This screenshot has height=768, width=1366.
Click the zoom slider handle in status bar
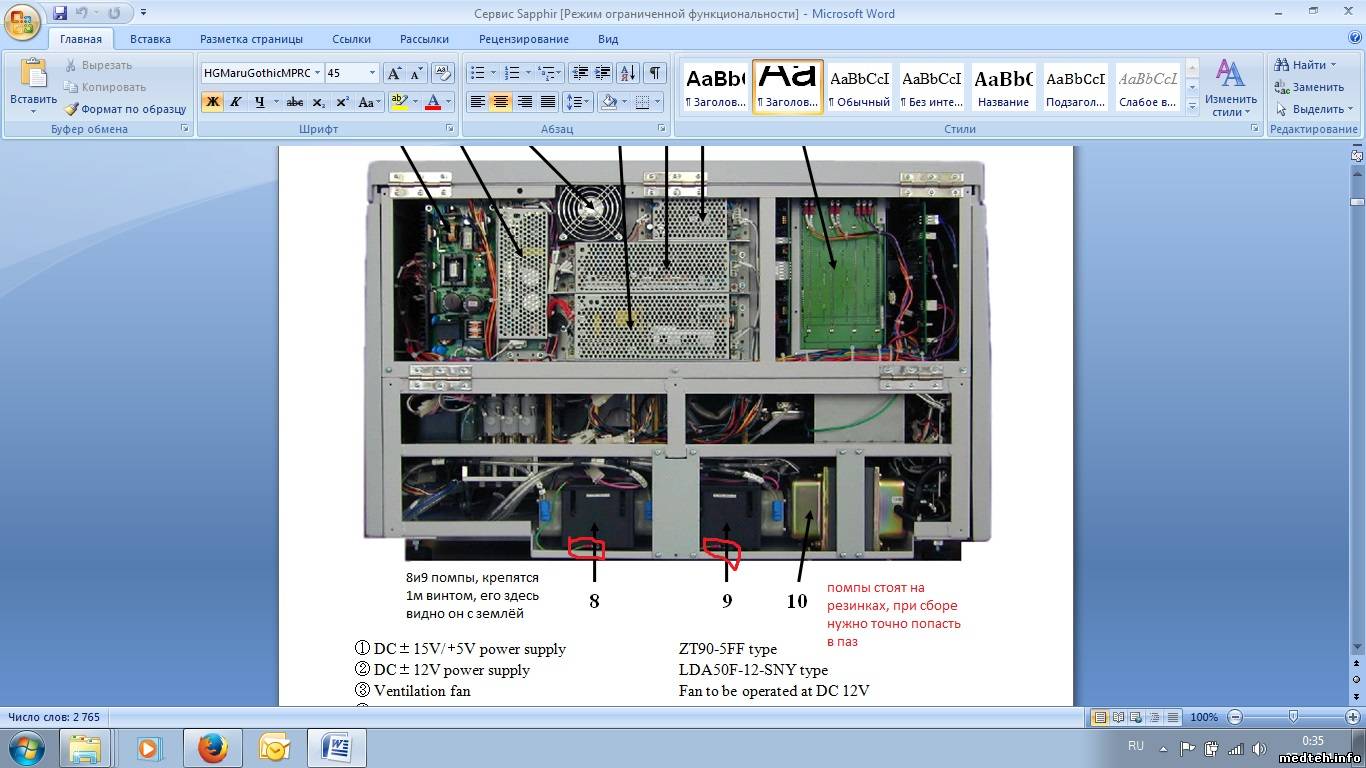click(1293, 717)
